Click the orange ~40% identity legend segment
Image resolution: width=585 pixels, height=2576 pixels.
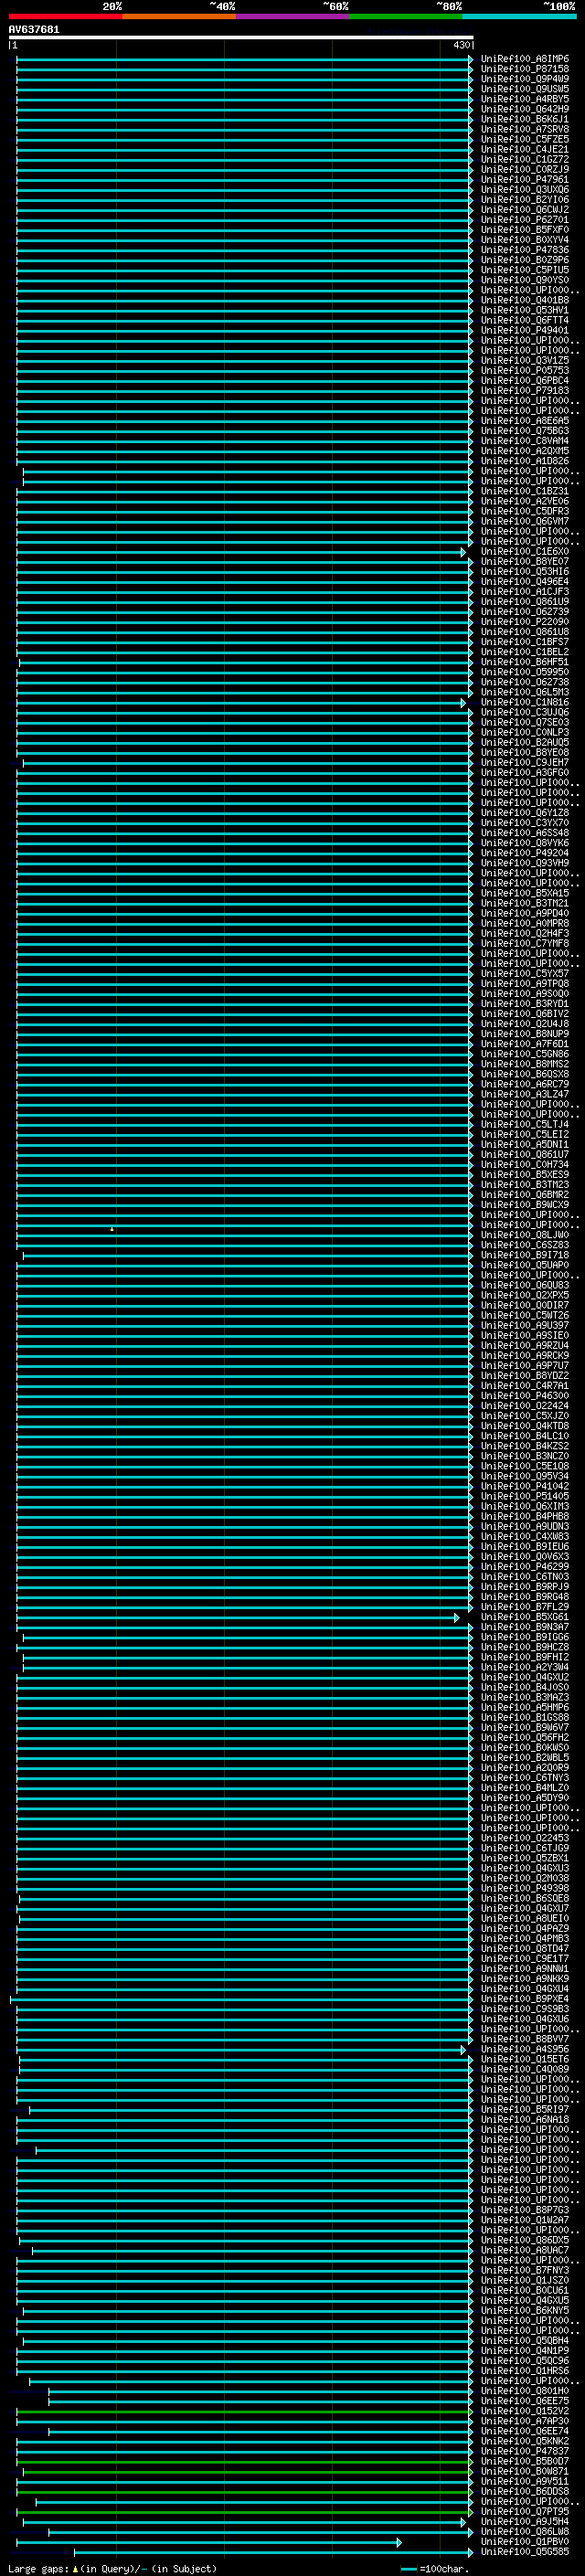pyautogui.click(x=179, y=17)
